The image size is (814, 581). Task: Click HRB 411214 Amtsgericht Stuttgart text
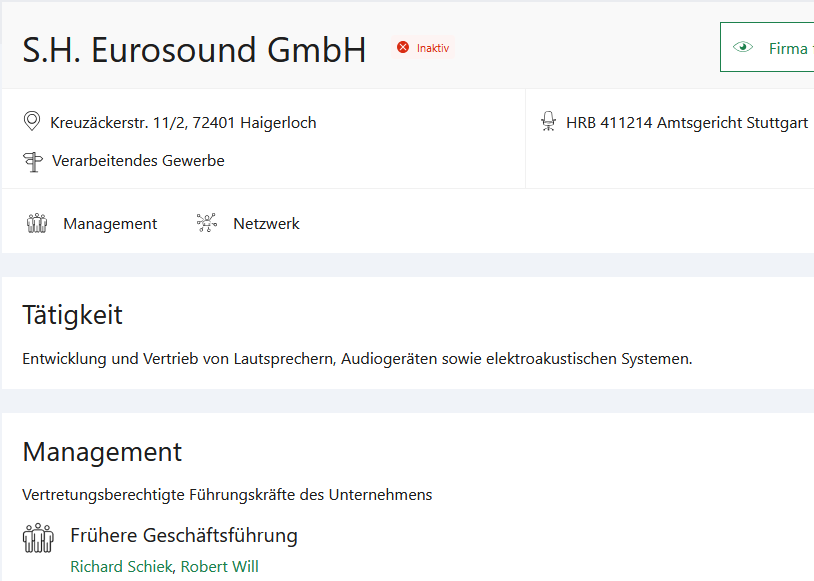click(x=687, y=123)
